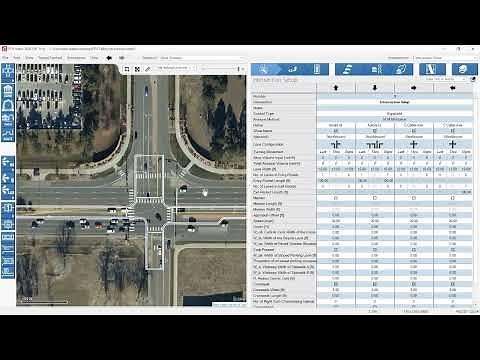The image size is (480, 360).
Task: Click the workflow icon showing letter N
Action: pos(432,69)
